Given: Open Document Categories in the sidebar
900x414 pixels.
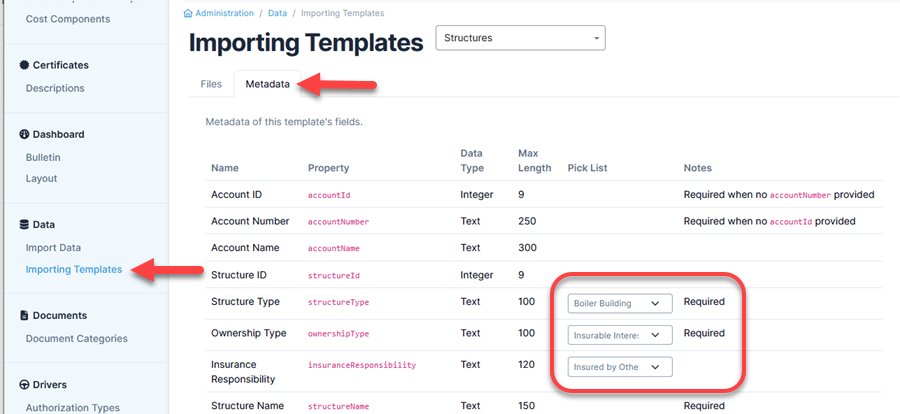Looking at the screenshot, I should 76,339.
